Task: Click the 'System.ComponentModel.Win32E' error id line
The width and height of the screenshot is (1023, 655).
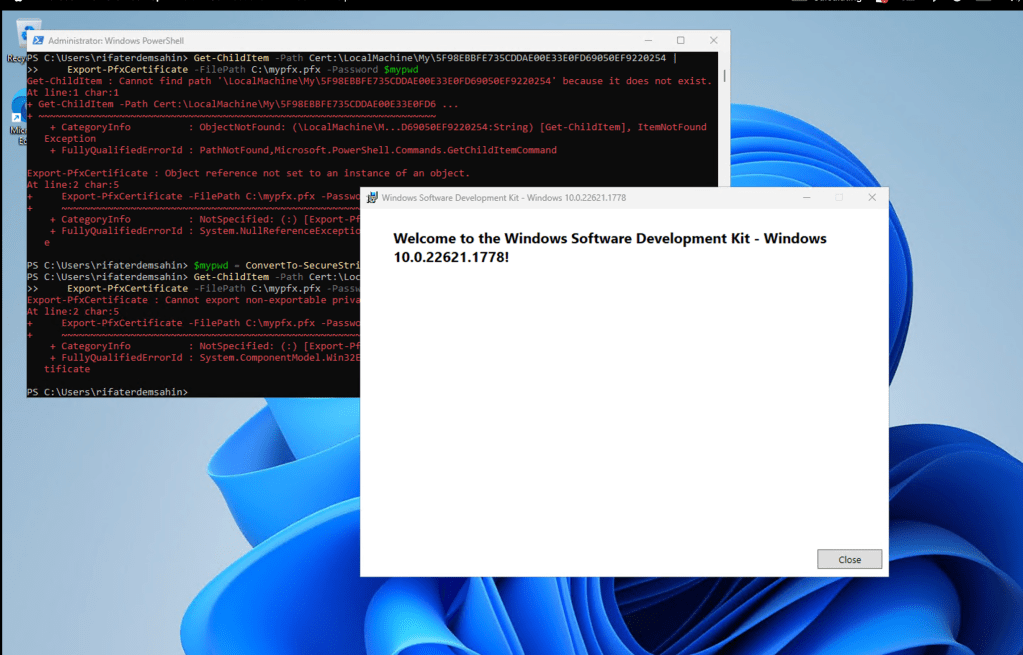Action: [205, 358]
